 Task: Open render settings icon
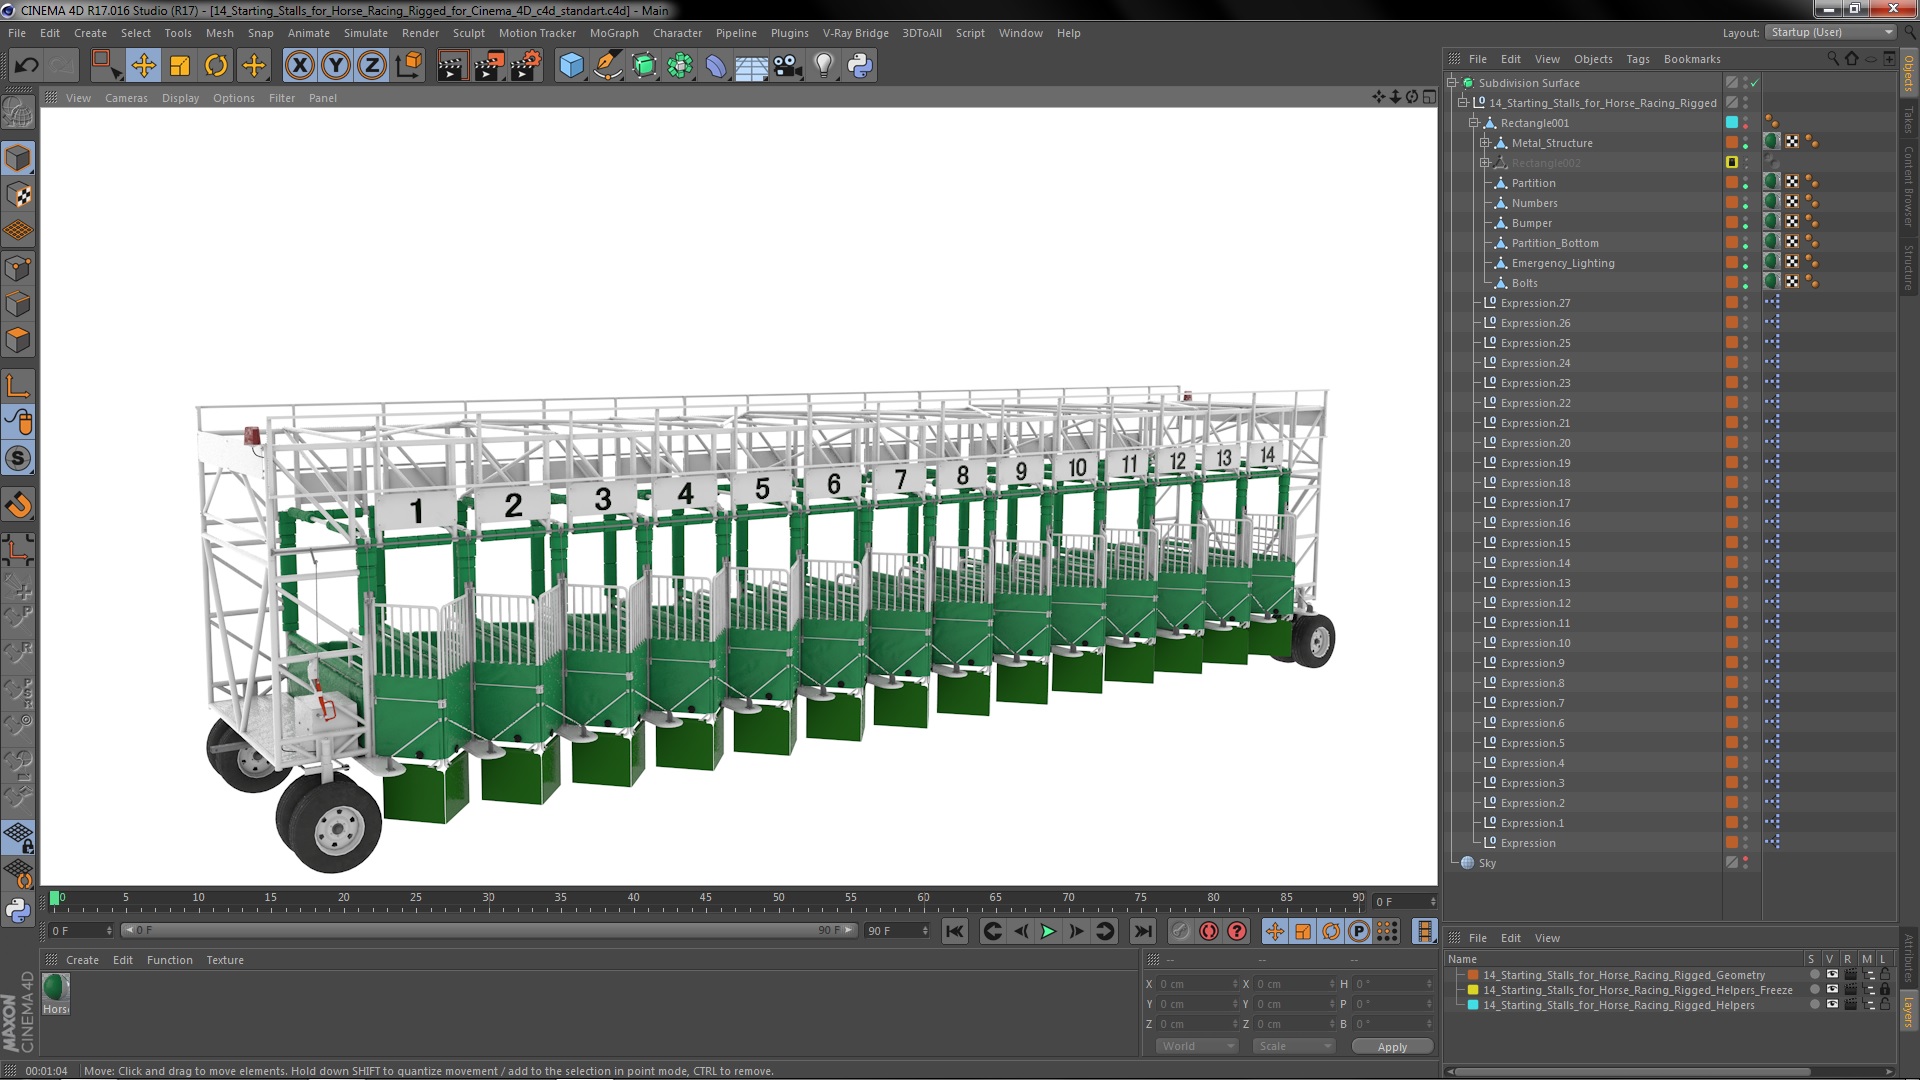[526, 66]
